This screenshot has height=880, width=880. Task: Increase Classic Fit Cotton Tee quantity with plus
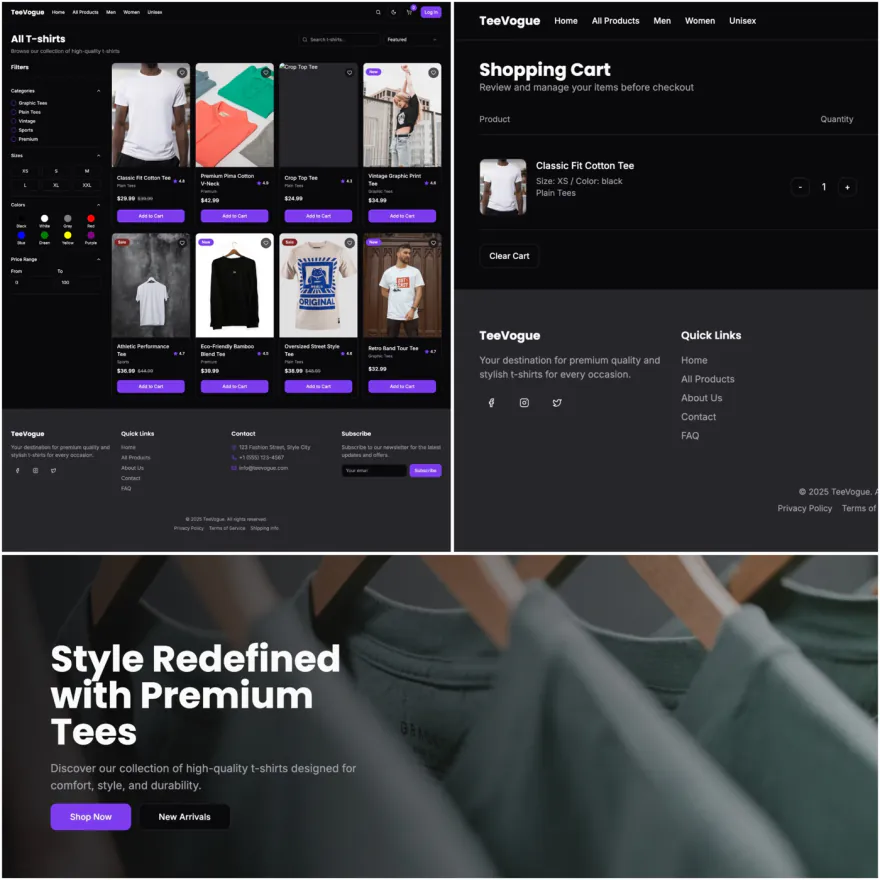click(847, 187)
